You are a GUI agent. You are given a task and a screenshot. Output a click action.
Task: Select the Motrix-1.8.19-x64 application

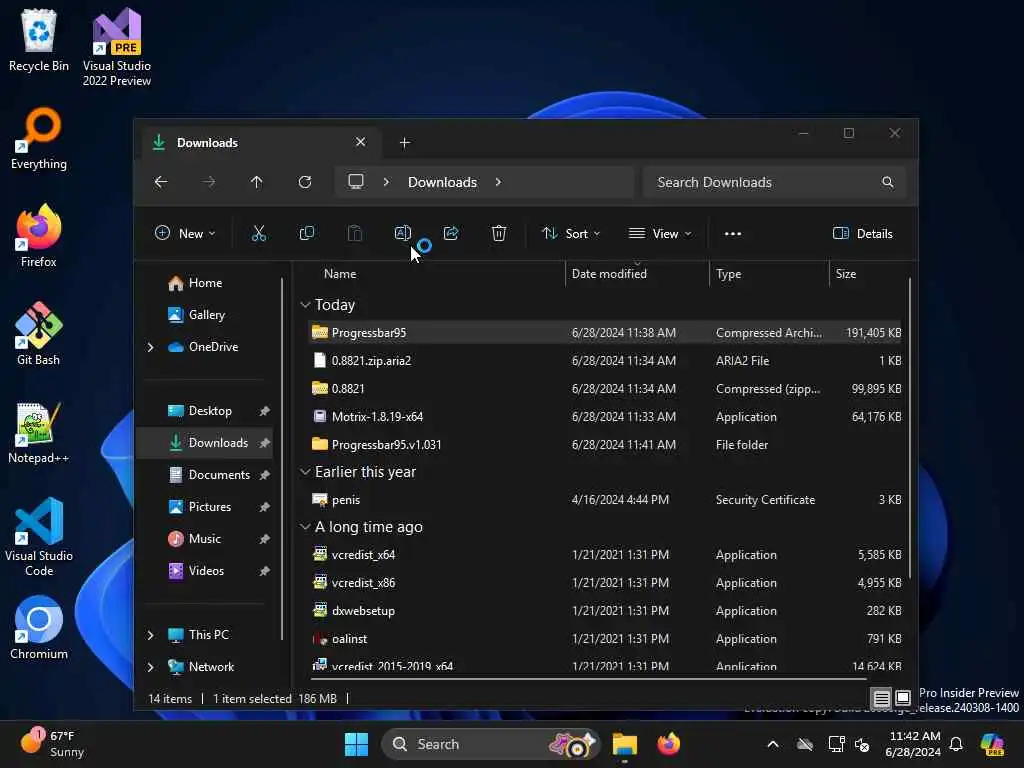pyautogui.click(x=605, y=417)
